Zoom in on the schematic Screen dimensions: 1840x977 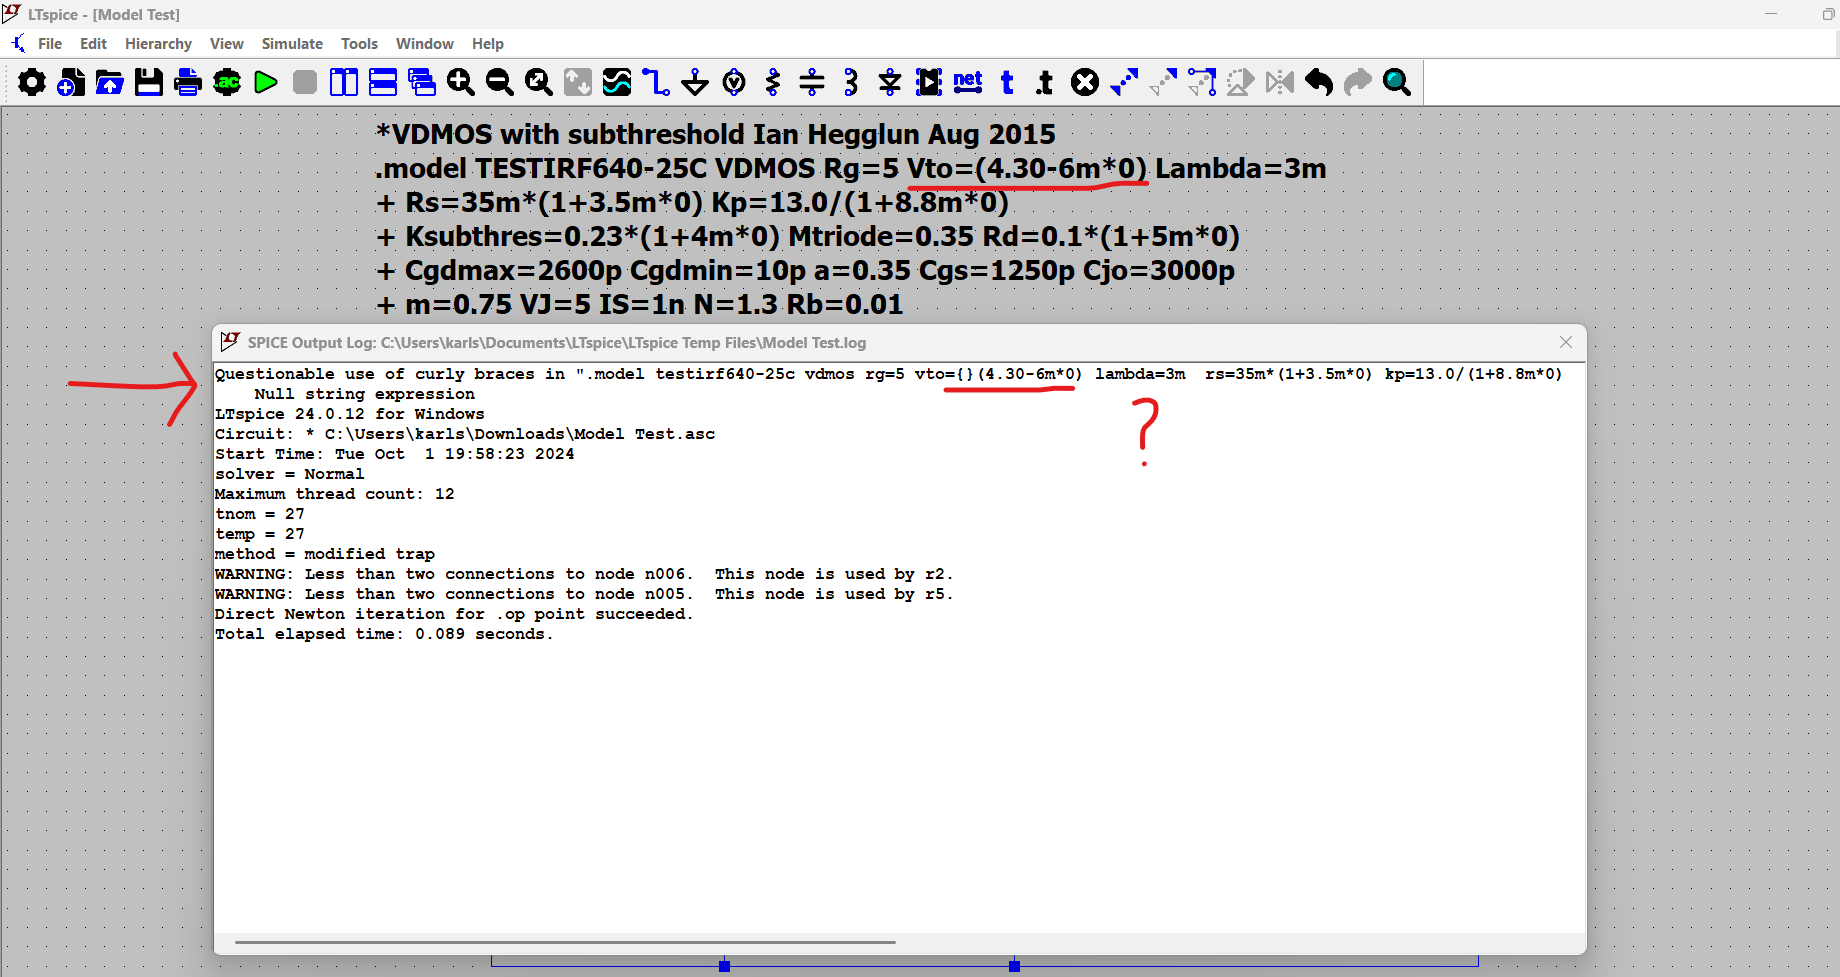pyautogui.click(x=461, y=82)
